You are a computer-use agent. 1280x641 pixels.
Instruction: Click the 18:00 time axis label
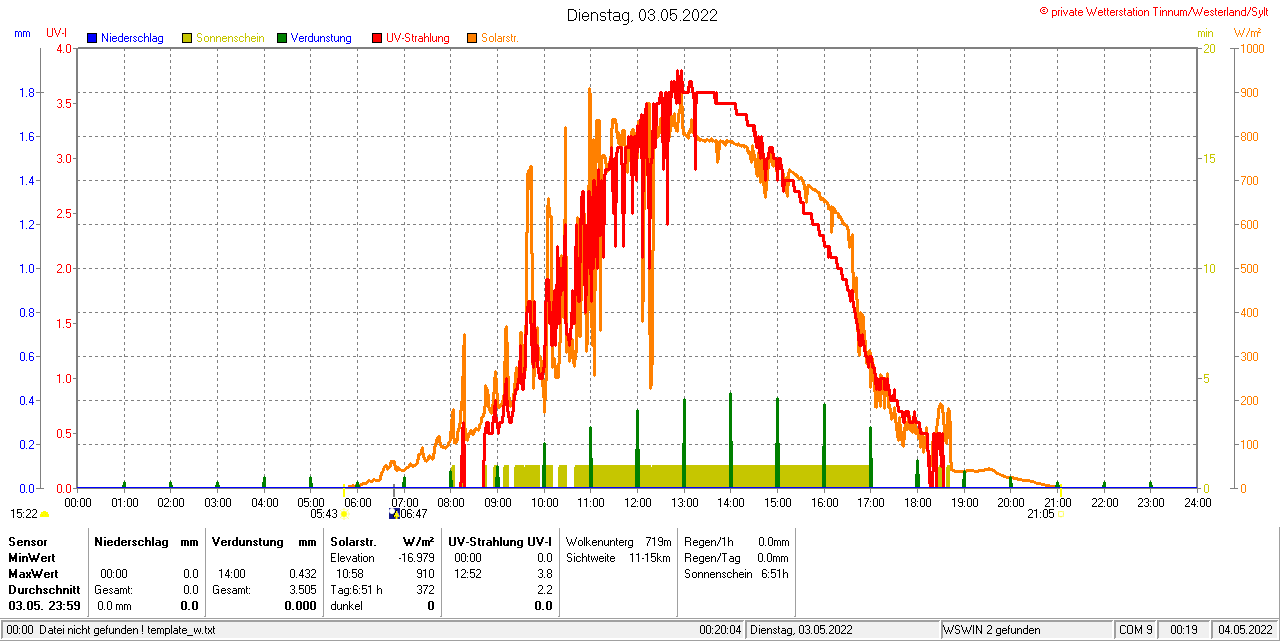[x=917, y=502]
